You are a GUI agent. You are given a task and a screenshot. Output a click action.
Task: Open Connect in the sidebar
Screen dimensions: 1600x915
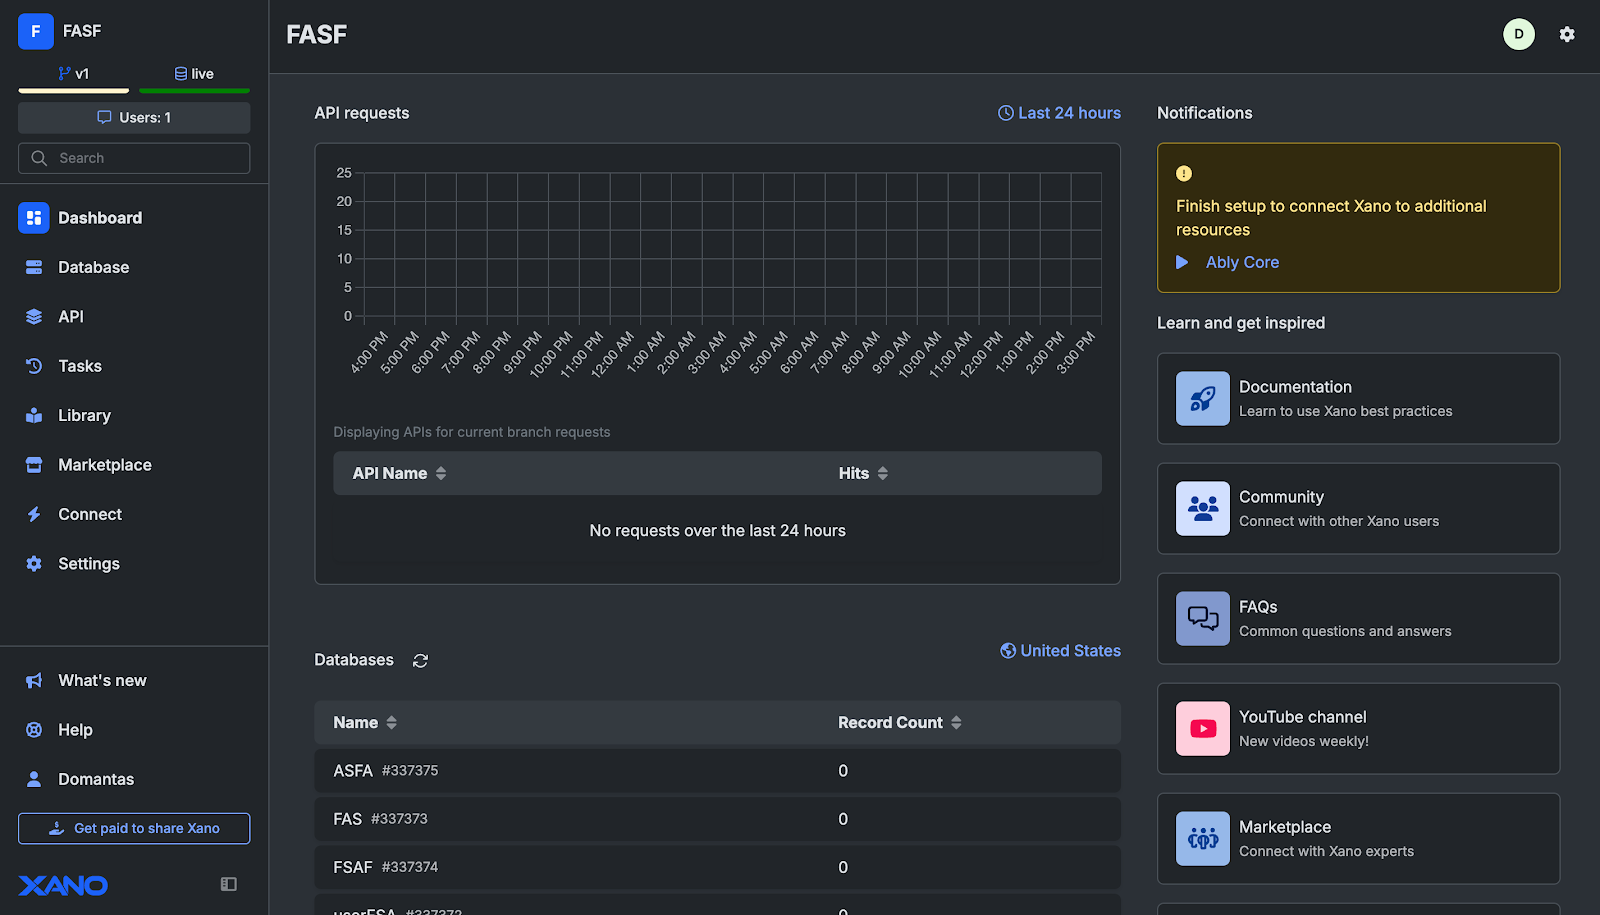[134, 514]
